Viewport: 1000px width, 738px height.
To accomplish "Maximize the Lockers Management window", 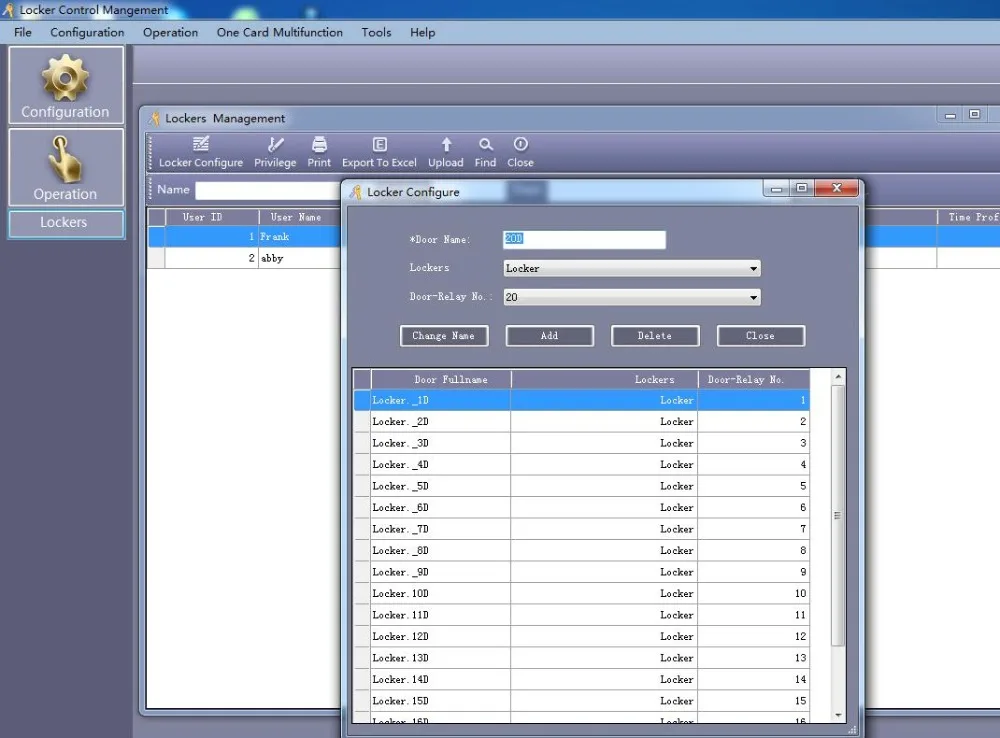I will point(974,115).
